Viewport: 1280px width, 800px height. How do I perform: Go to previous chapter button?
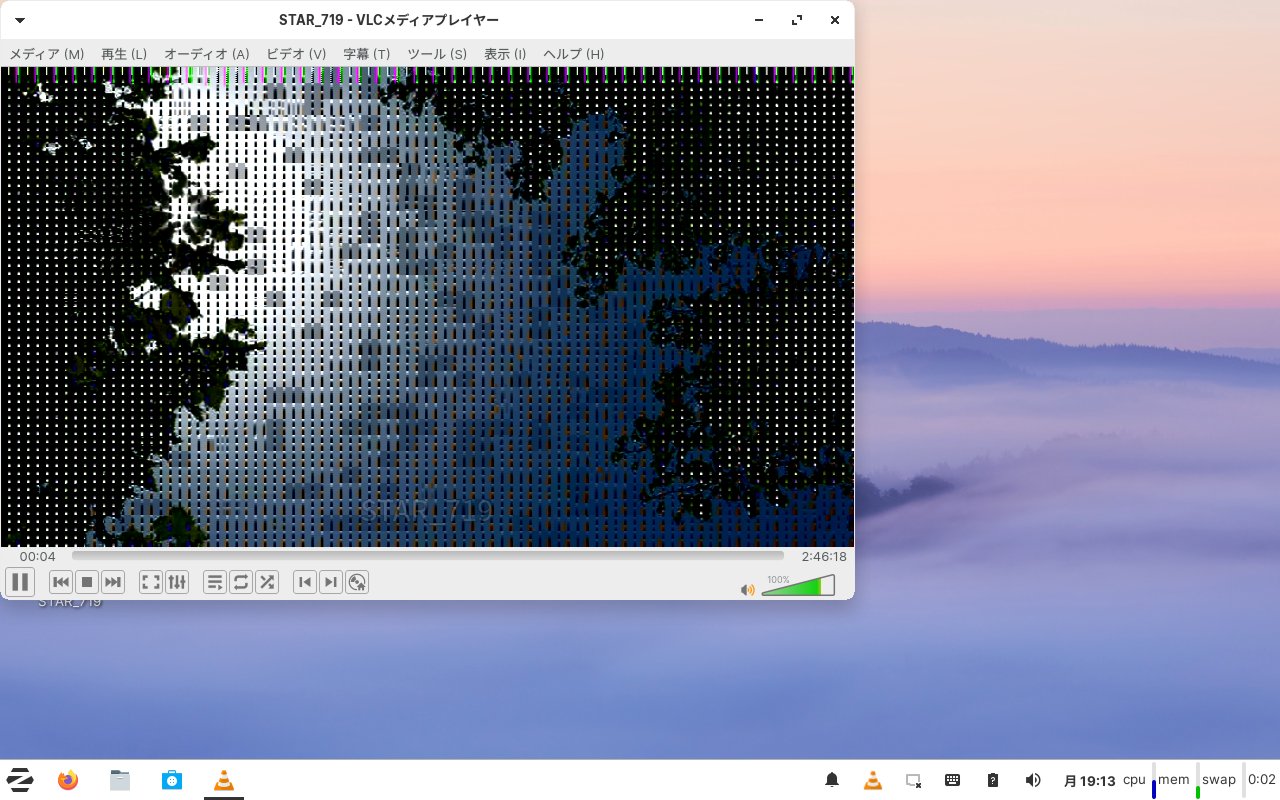[x=305, y=582]
